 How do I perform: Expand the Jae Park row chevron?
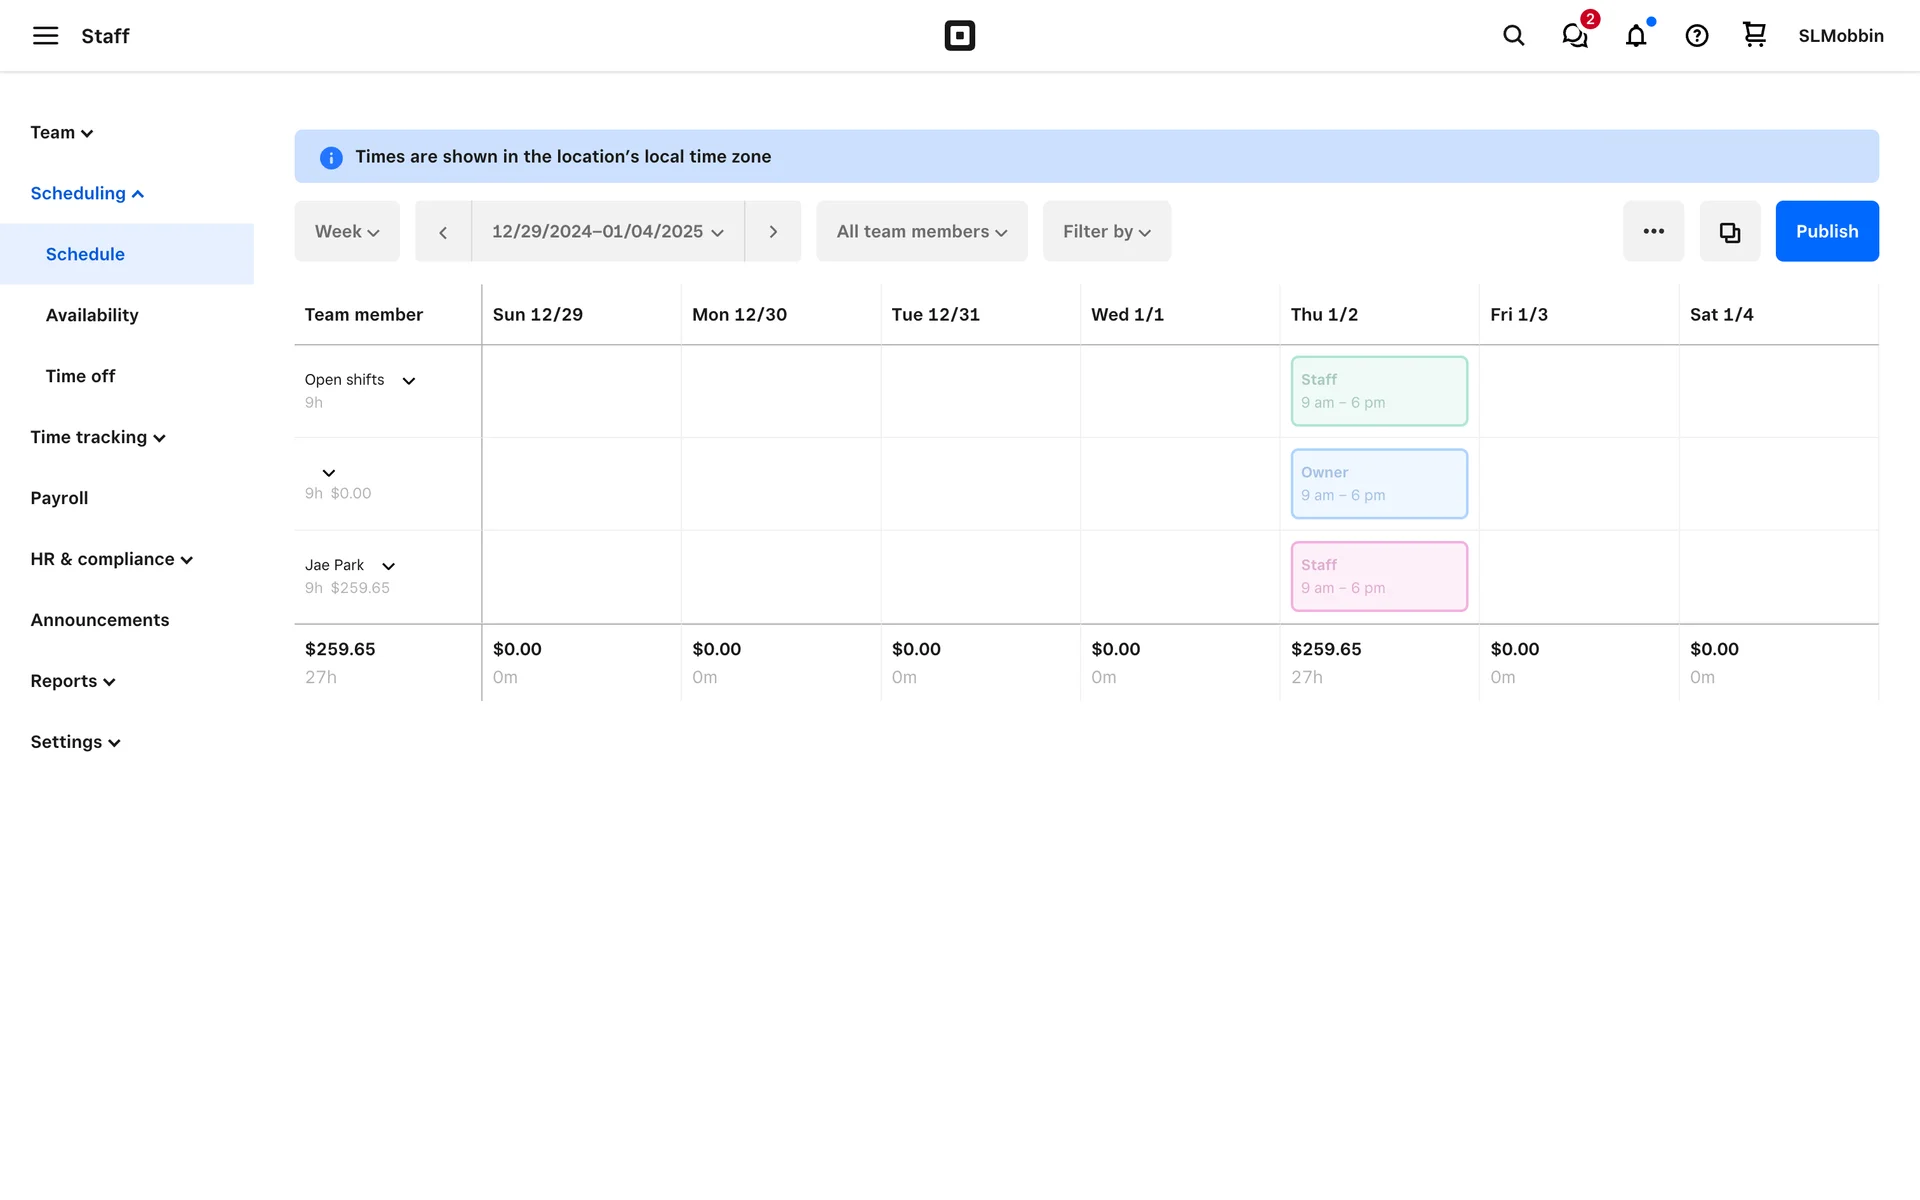click(x=389, y=567)
